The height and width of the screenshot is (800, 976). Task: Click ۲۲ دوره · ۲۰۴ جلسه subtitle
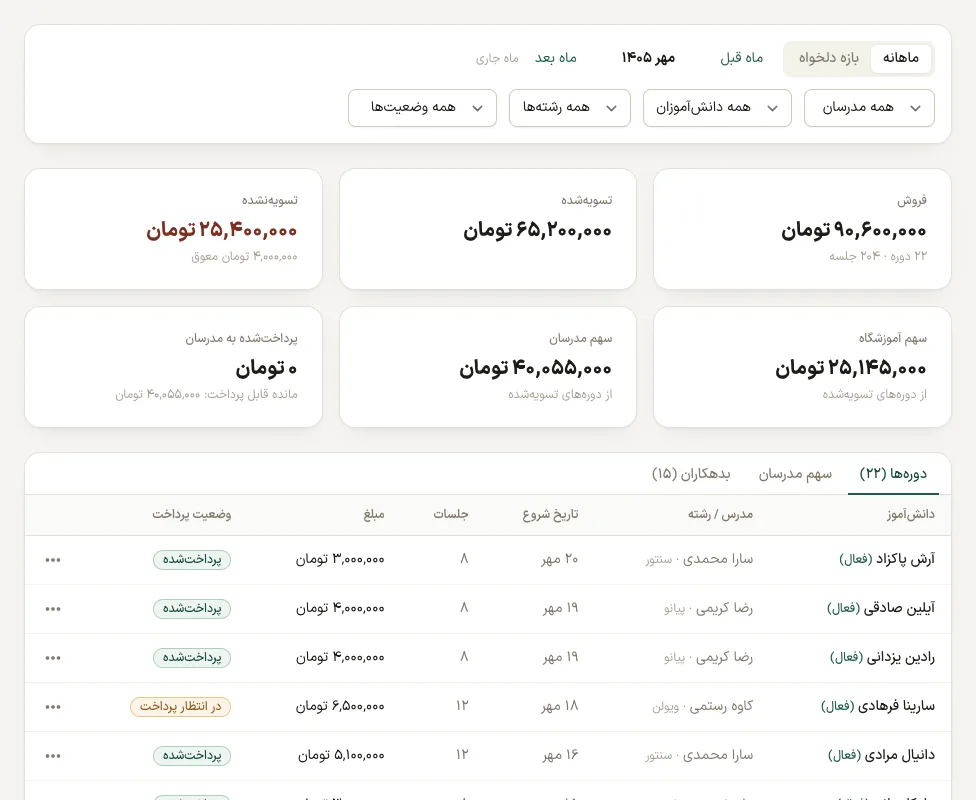pyautogui.click(x=878, y=256)
